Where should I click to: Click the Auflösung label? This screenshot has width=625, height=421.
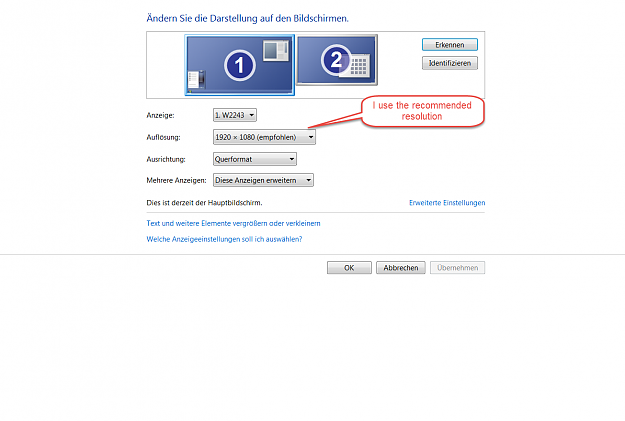pos(163,138)
